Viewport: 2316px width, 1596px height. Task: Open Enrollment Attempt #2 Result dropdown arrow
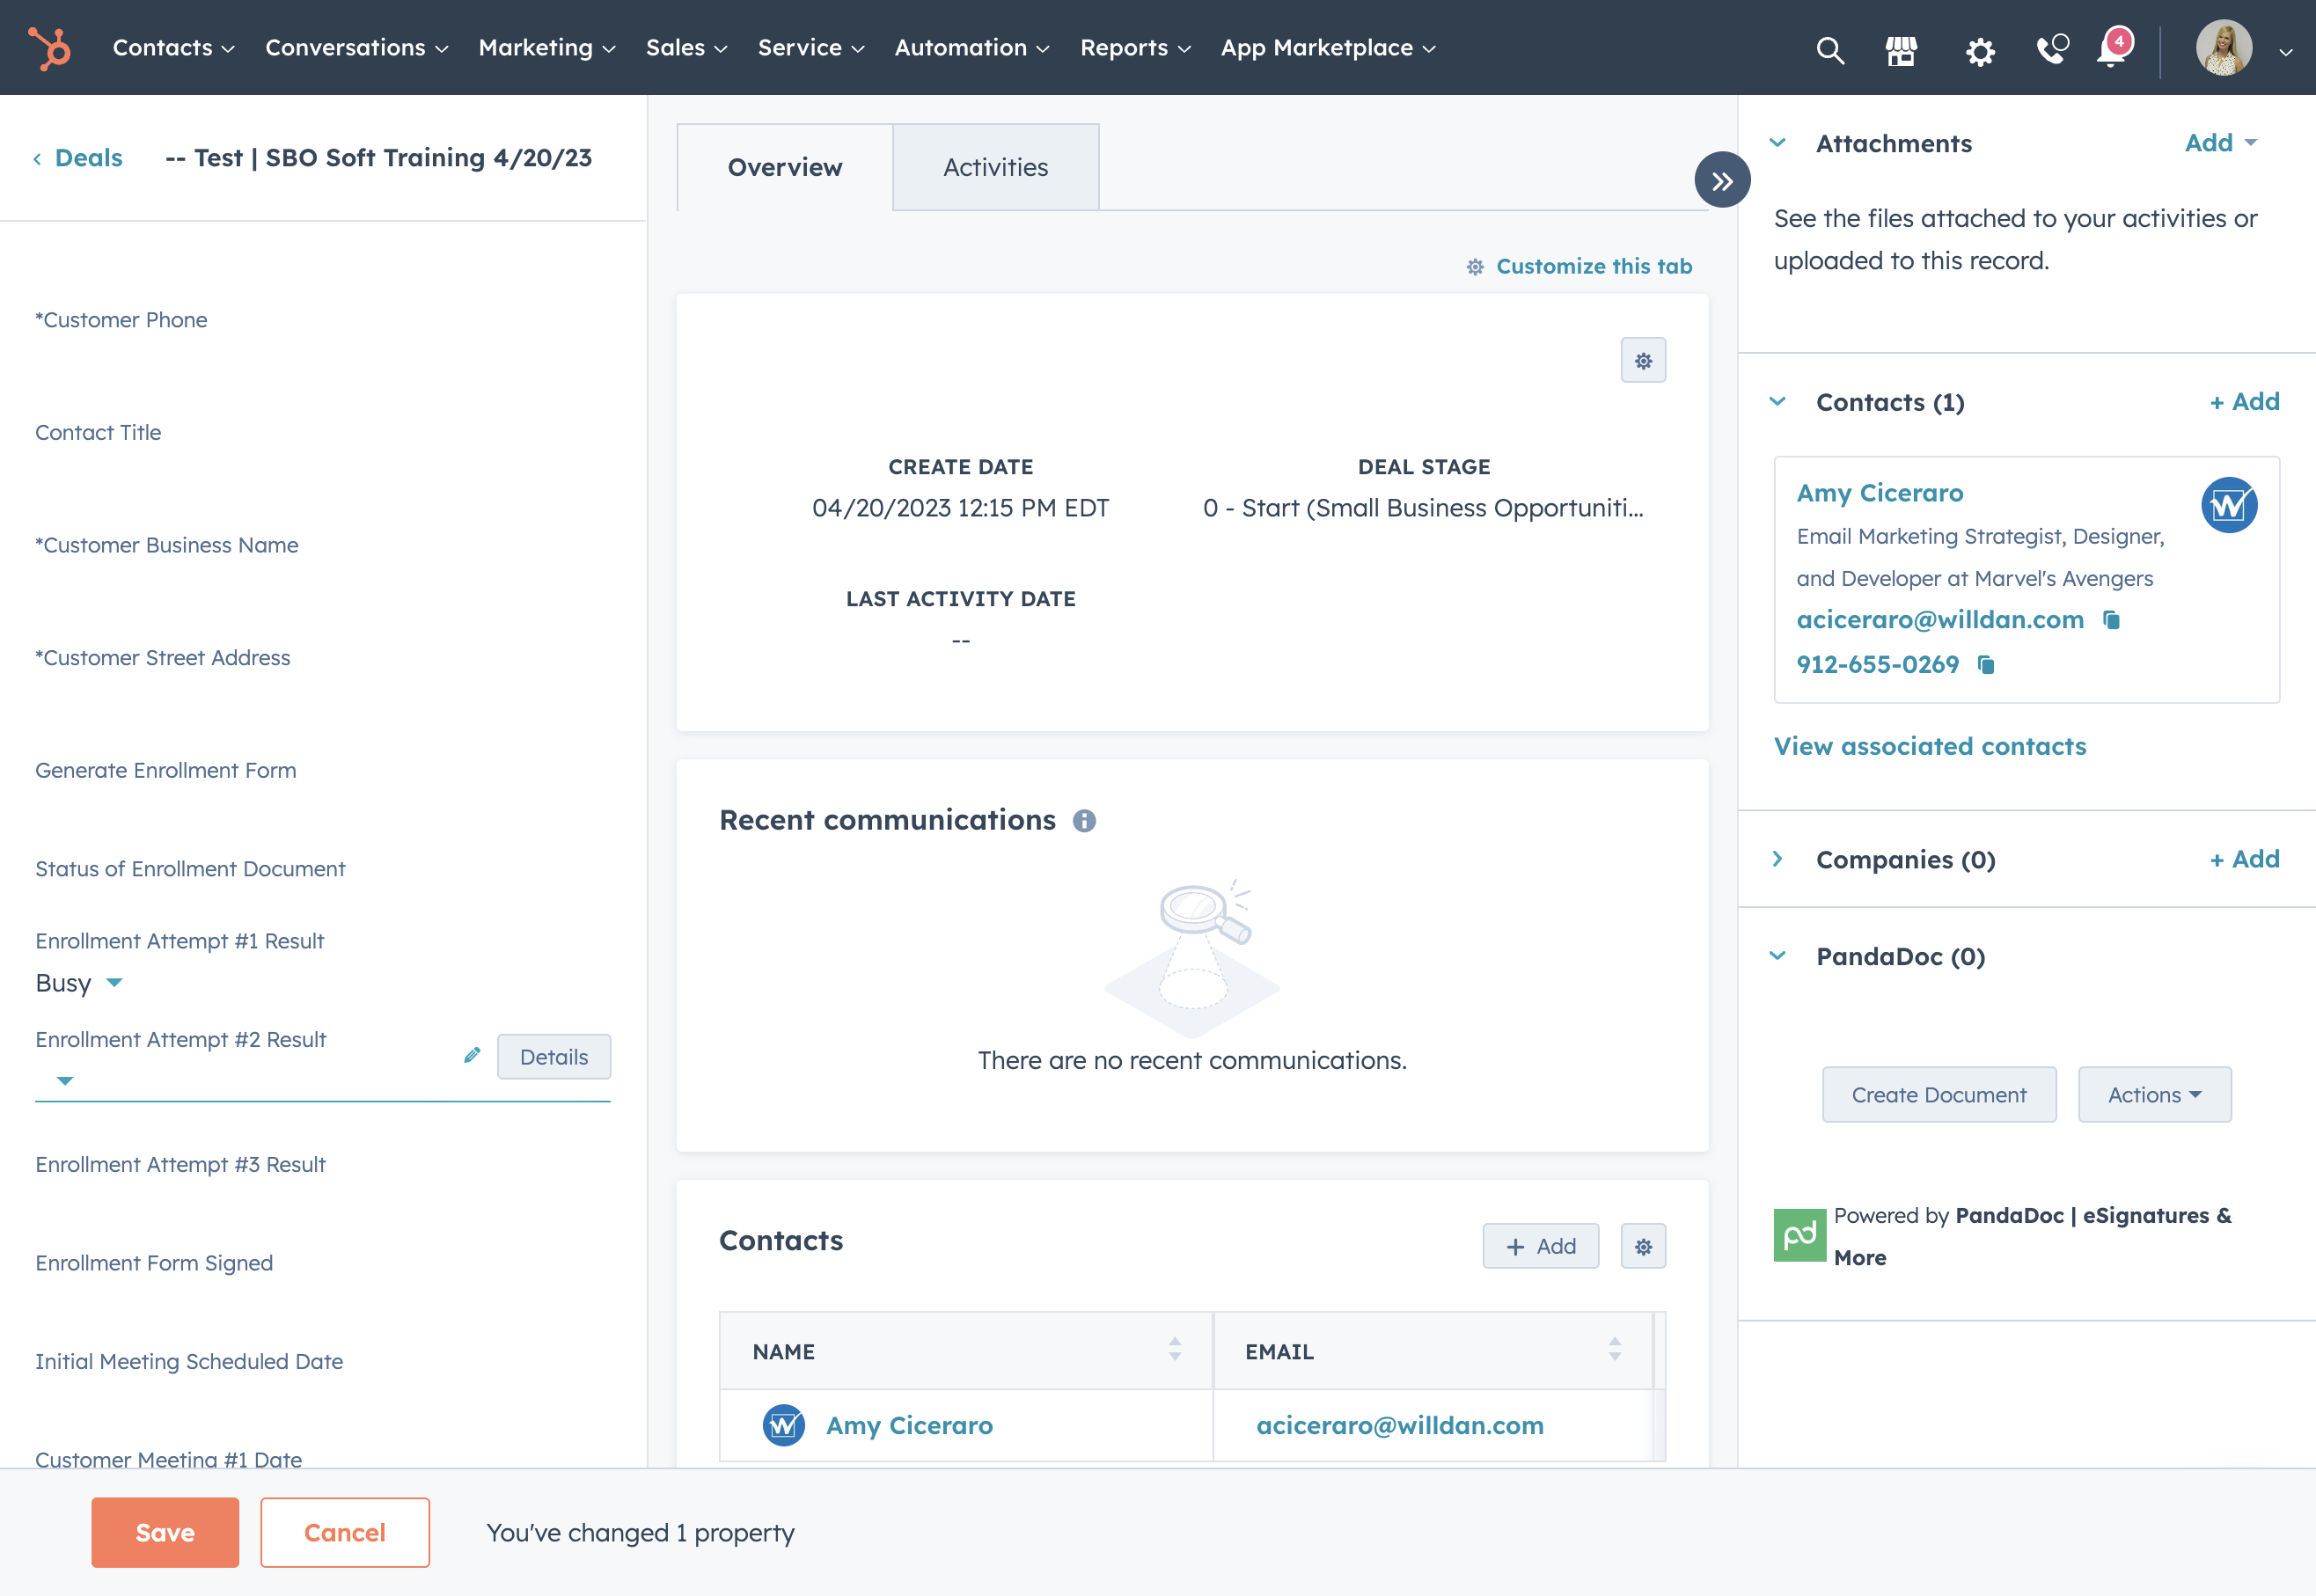[65, 1081]
